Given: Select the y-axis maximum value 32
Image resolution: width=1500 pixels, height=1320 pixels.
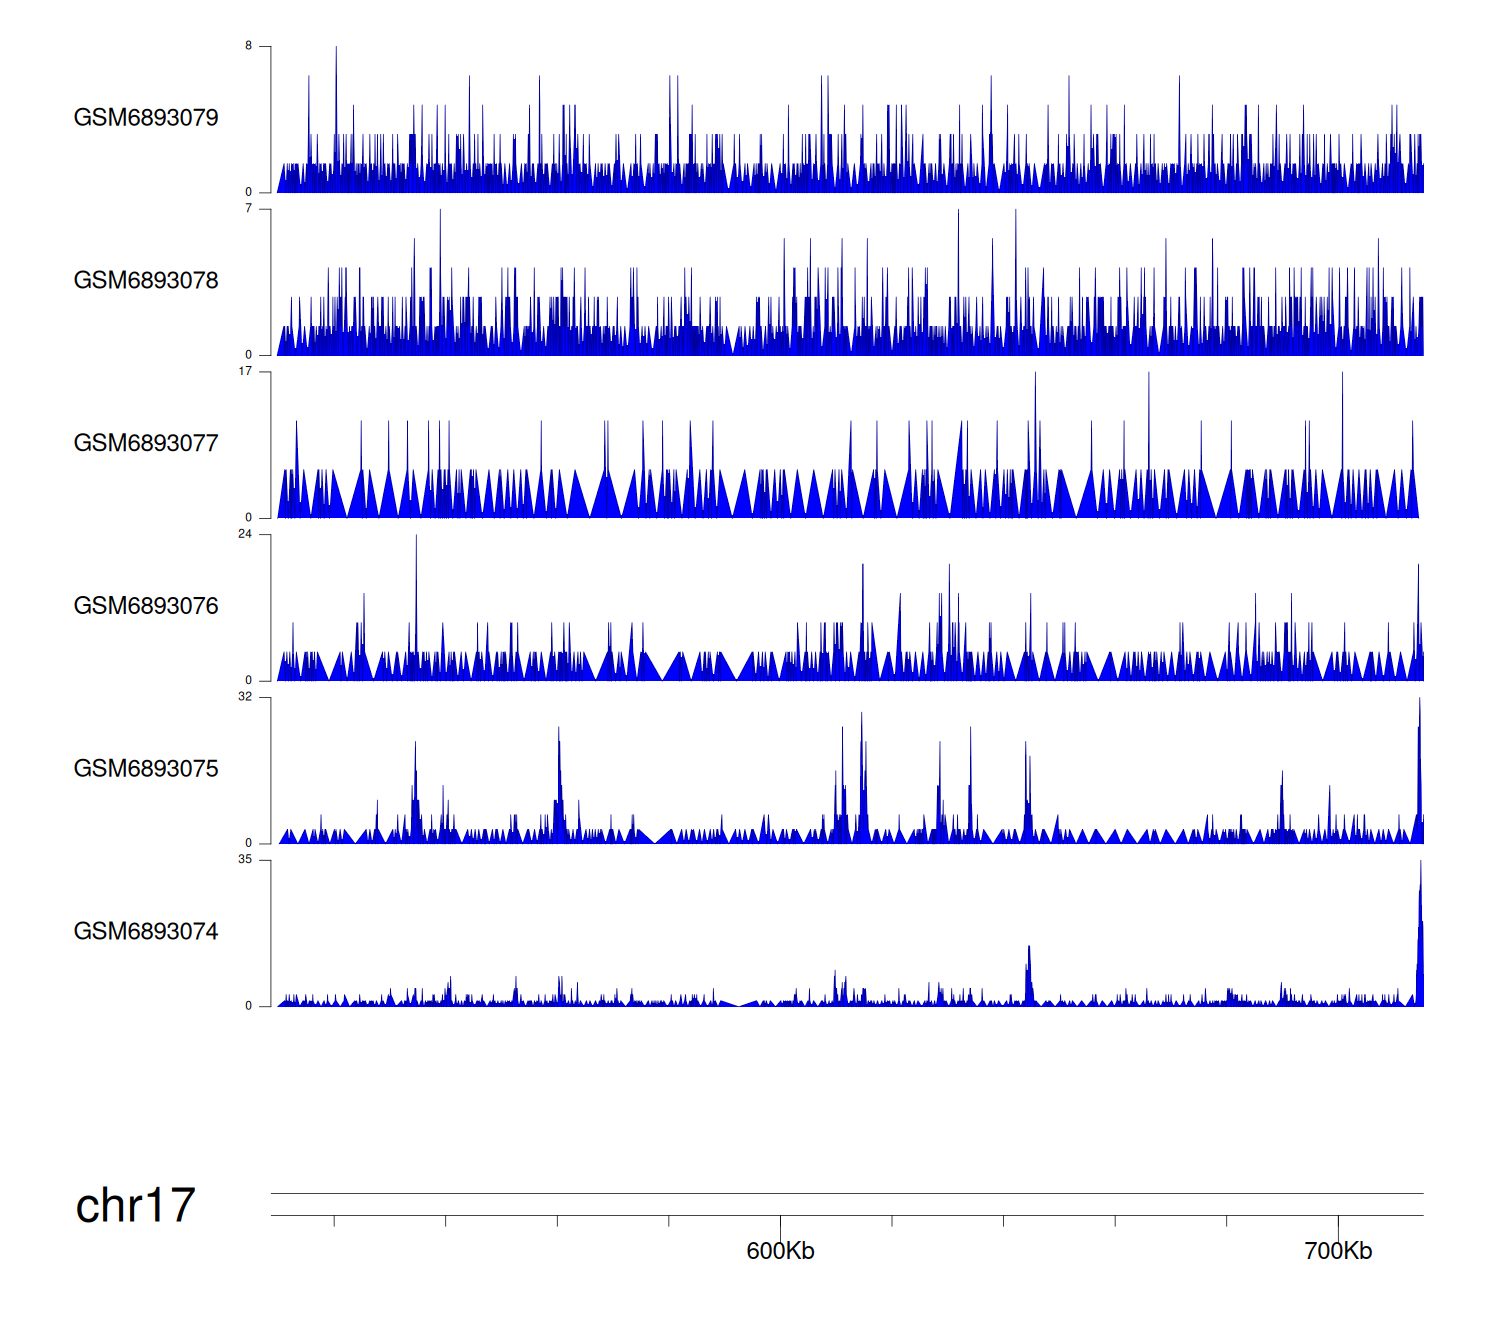Looking at the screenshot, I should click(x=245, y=697).
